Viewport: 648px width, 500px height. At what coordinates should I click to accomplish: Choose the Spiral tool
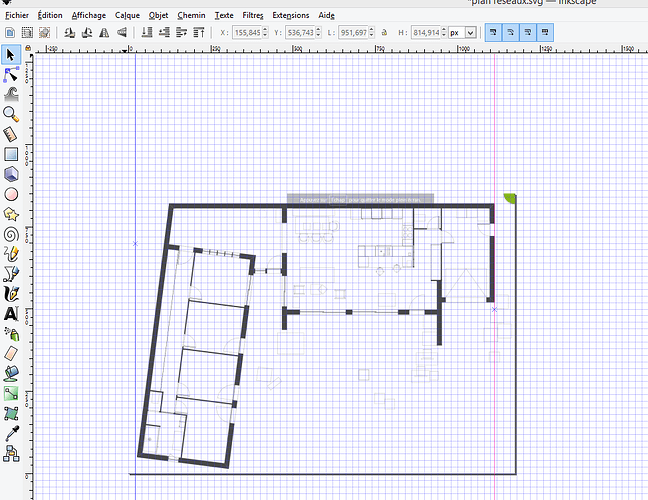tap(11, 234)
